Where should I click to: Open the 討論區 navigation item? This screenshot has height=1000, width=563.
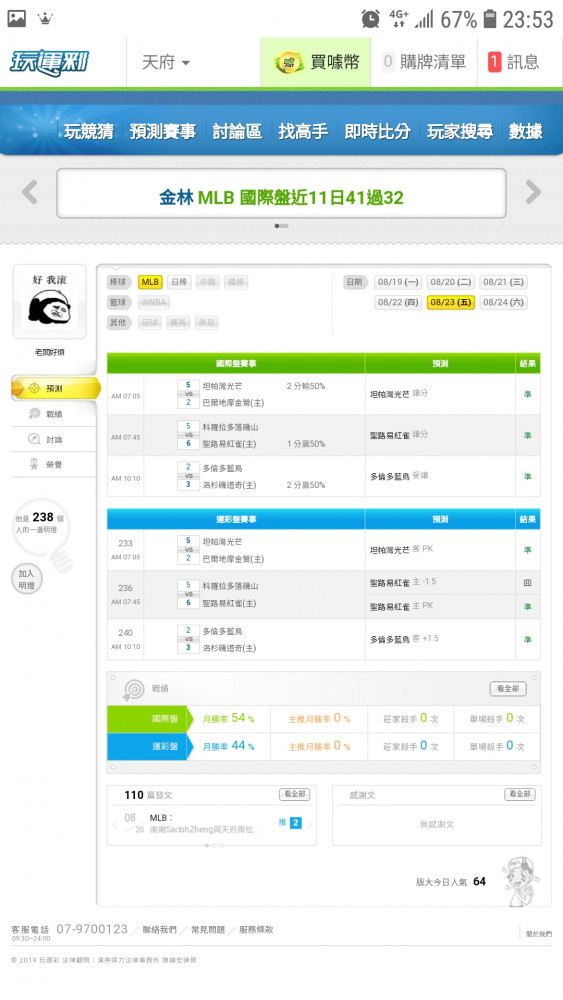(237, 131)
